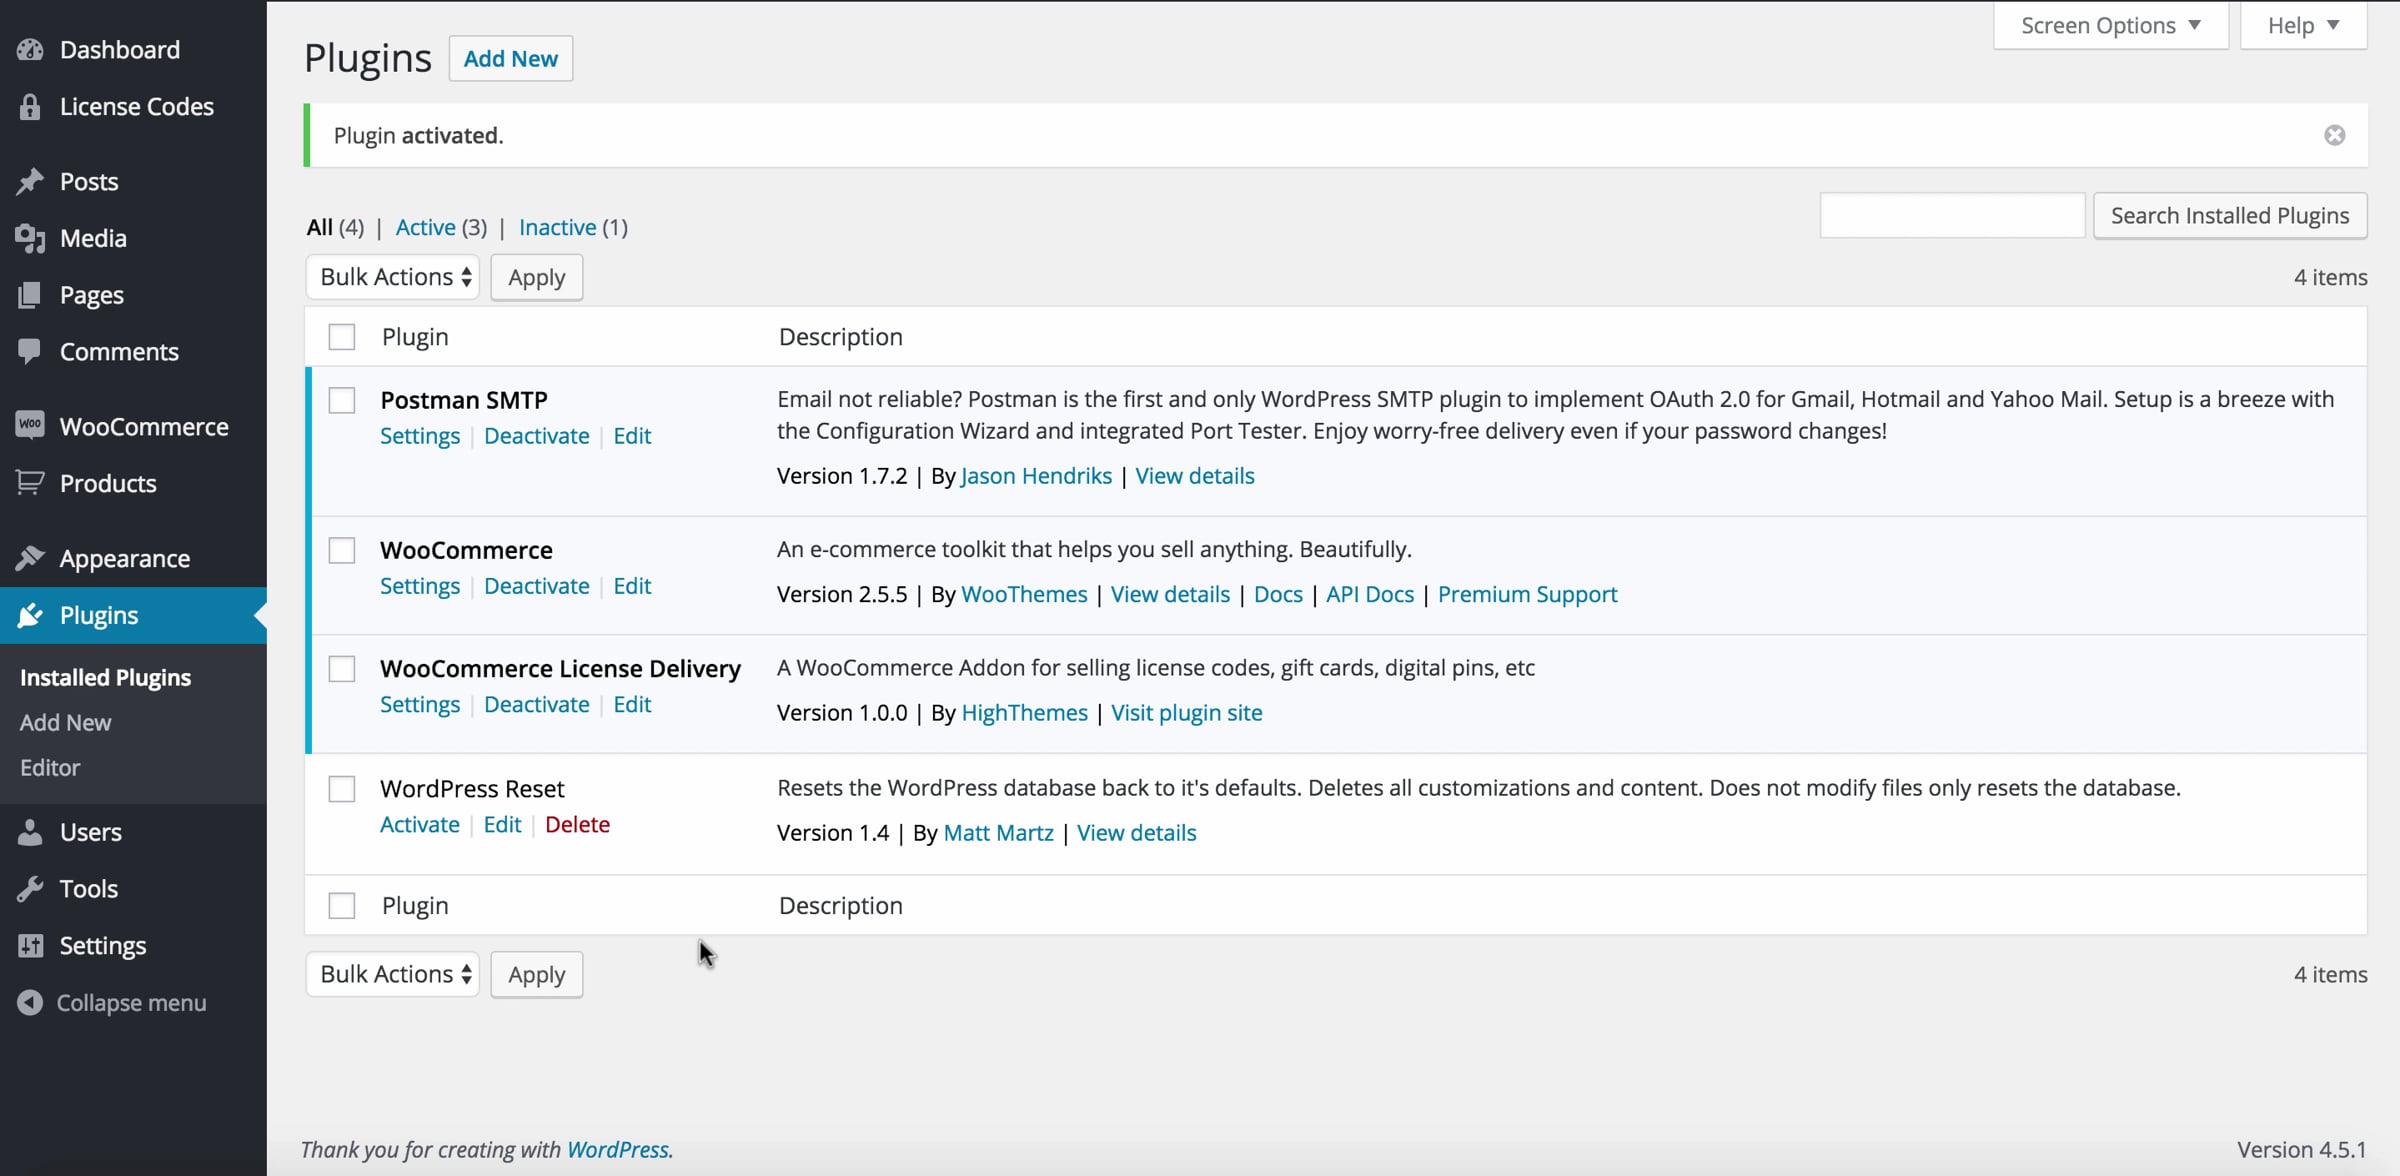Viewport: 2400px width, 1176px height.
Task: Click the Media library icon
Action: point(30,238)
